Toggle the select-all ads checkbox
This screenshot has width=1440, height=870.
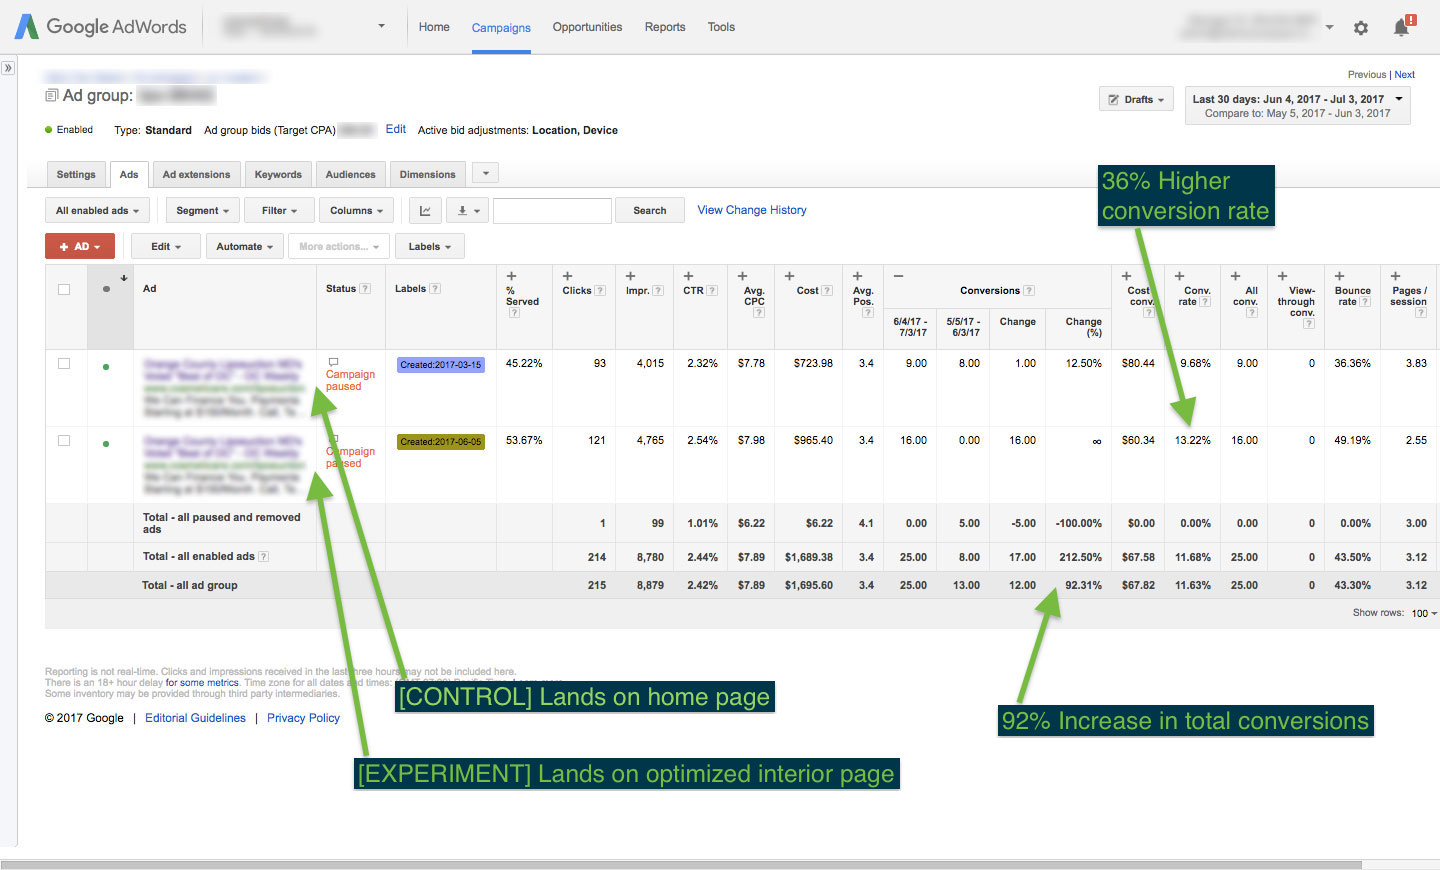[x=64, y=289]
